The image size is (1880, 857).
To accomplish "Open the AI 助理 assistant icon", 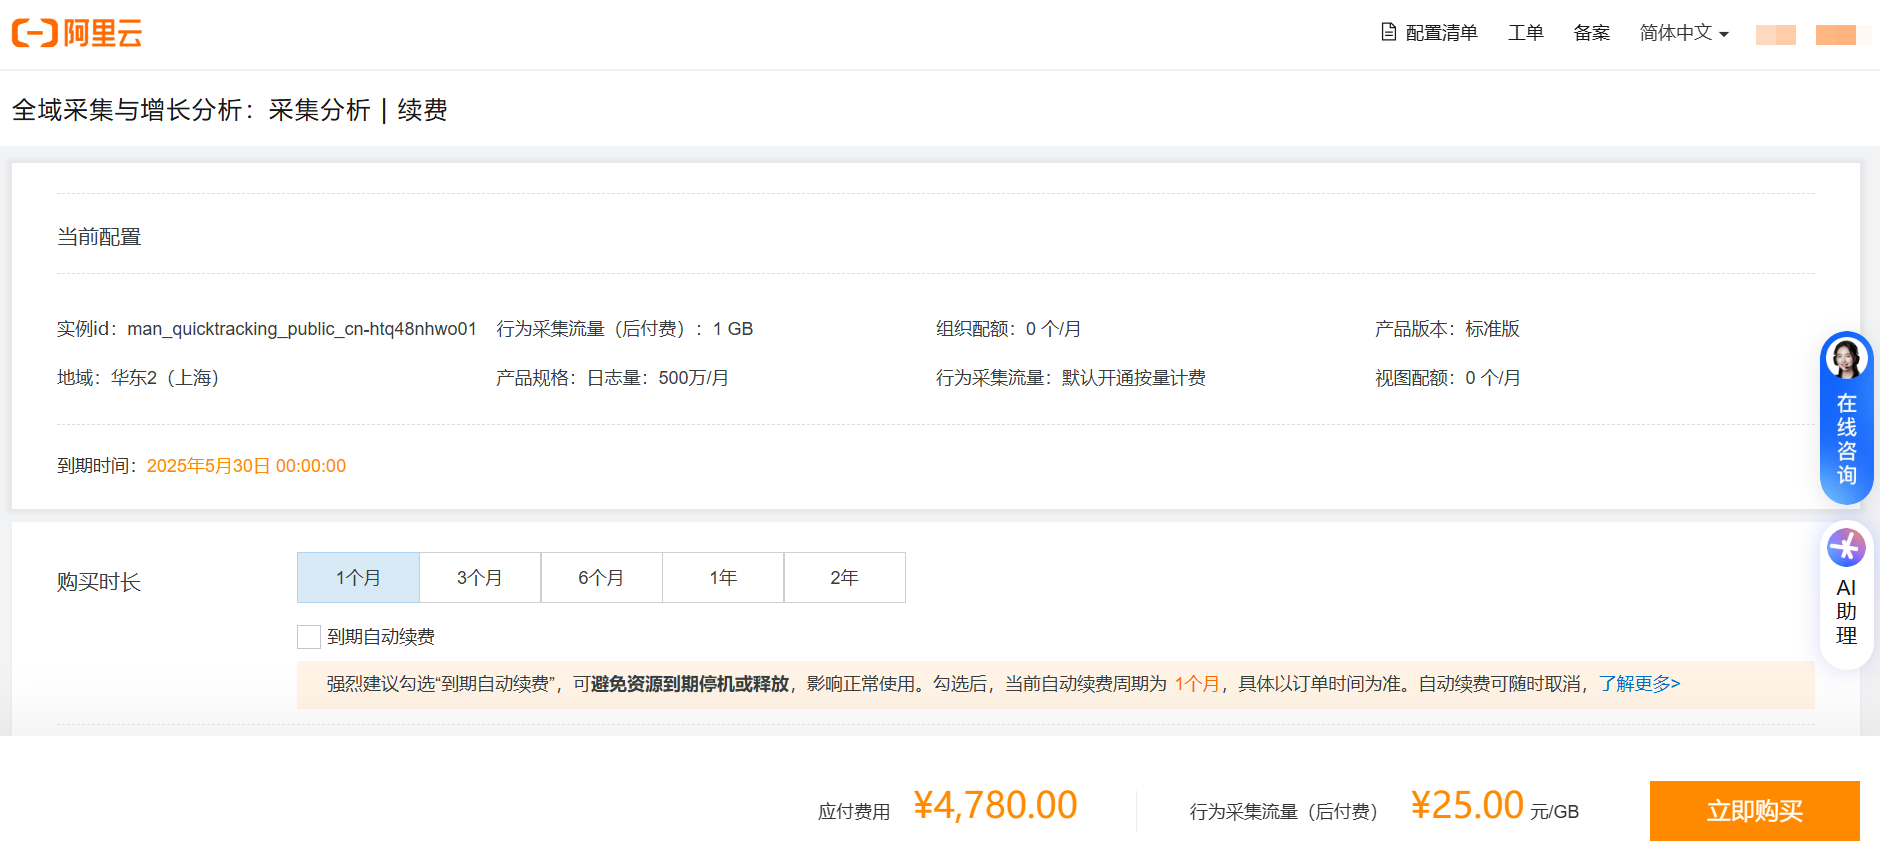I will coord(1846,547).
